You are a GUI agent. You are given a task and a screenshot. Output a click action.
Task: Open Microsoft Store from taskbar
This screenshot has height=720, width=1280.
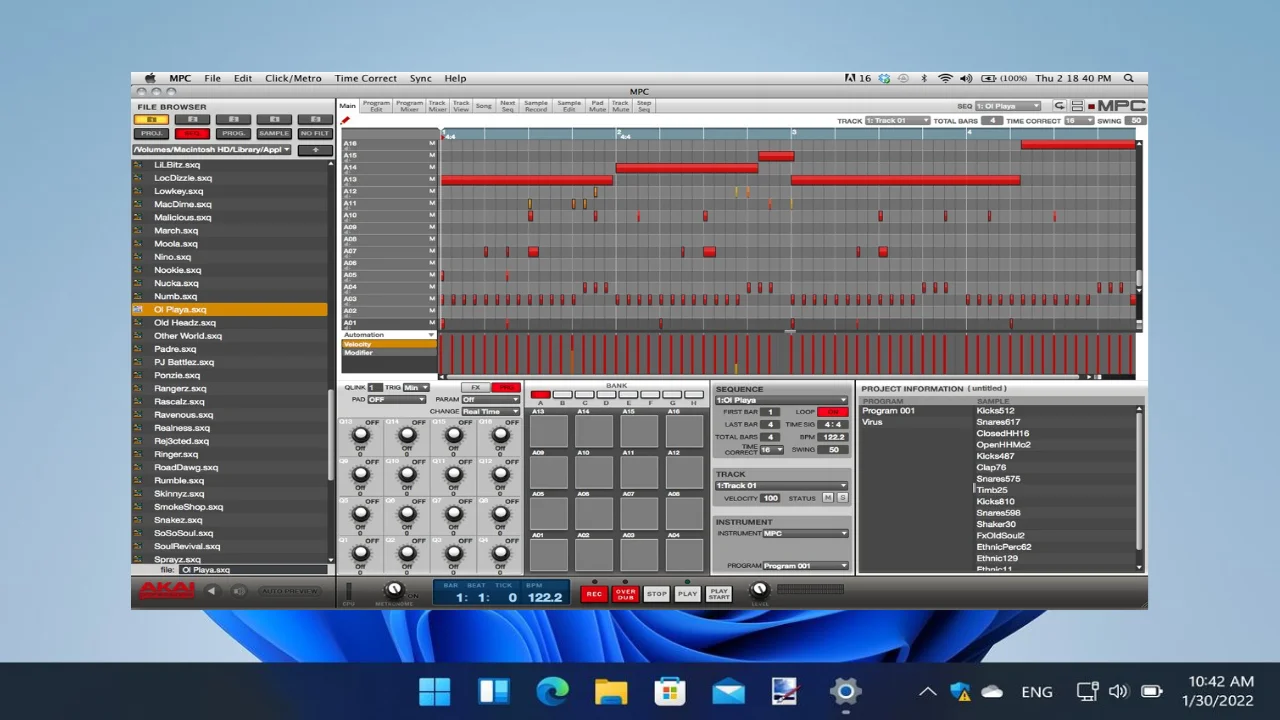(x=670, y=691)
